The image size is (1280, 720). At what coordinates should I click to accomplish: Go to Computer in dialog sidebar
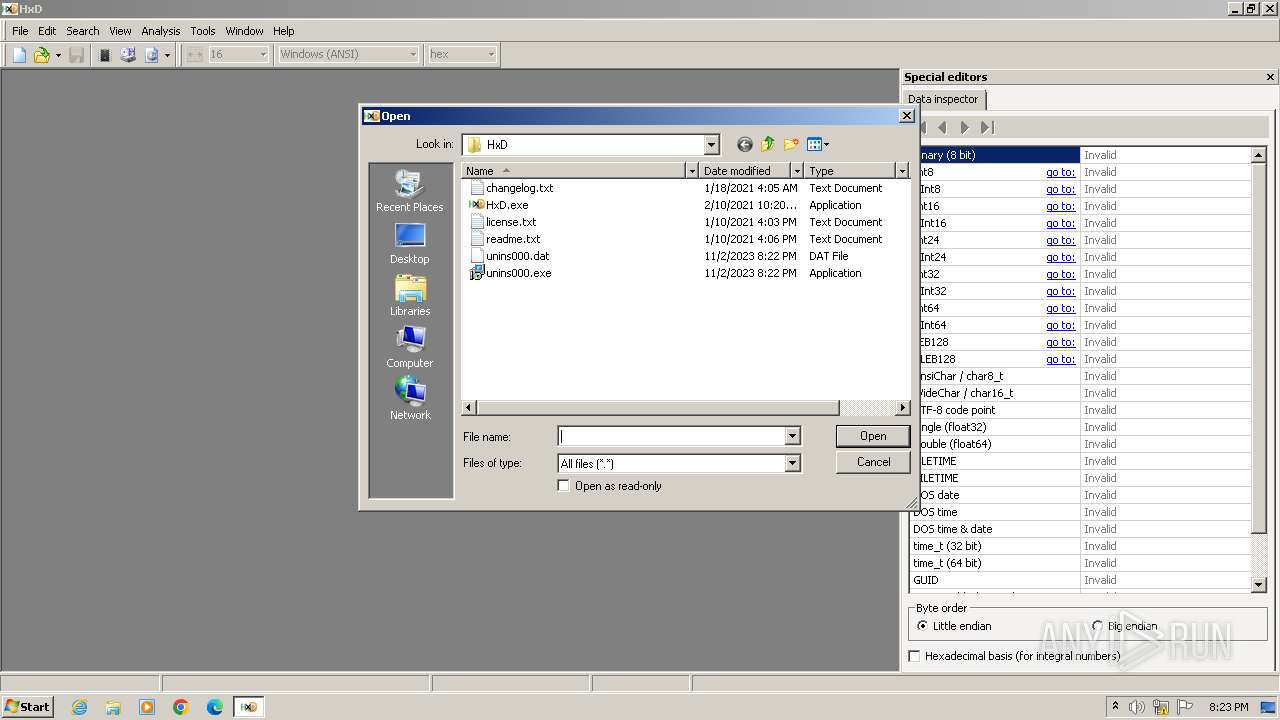(x=410, y=347)
